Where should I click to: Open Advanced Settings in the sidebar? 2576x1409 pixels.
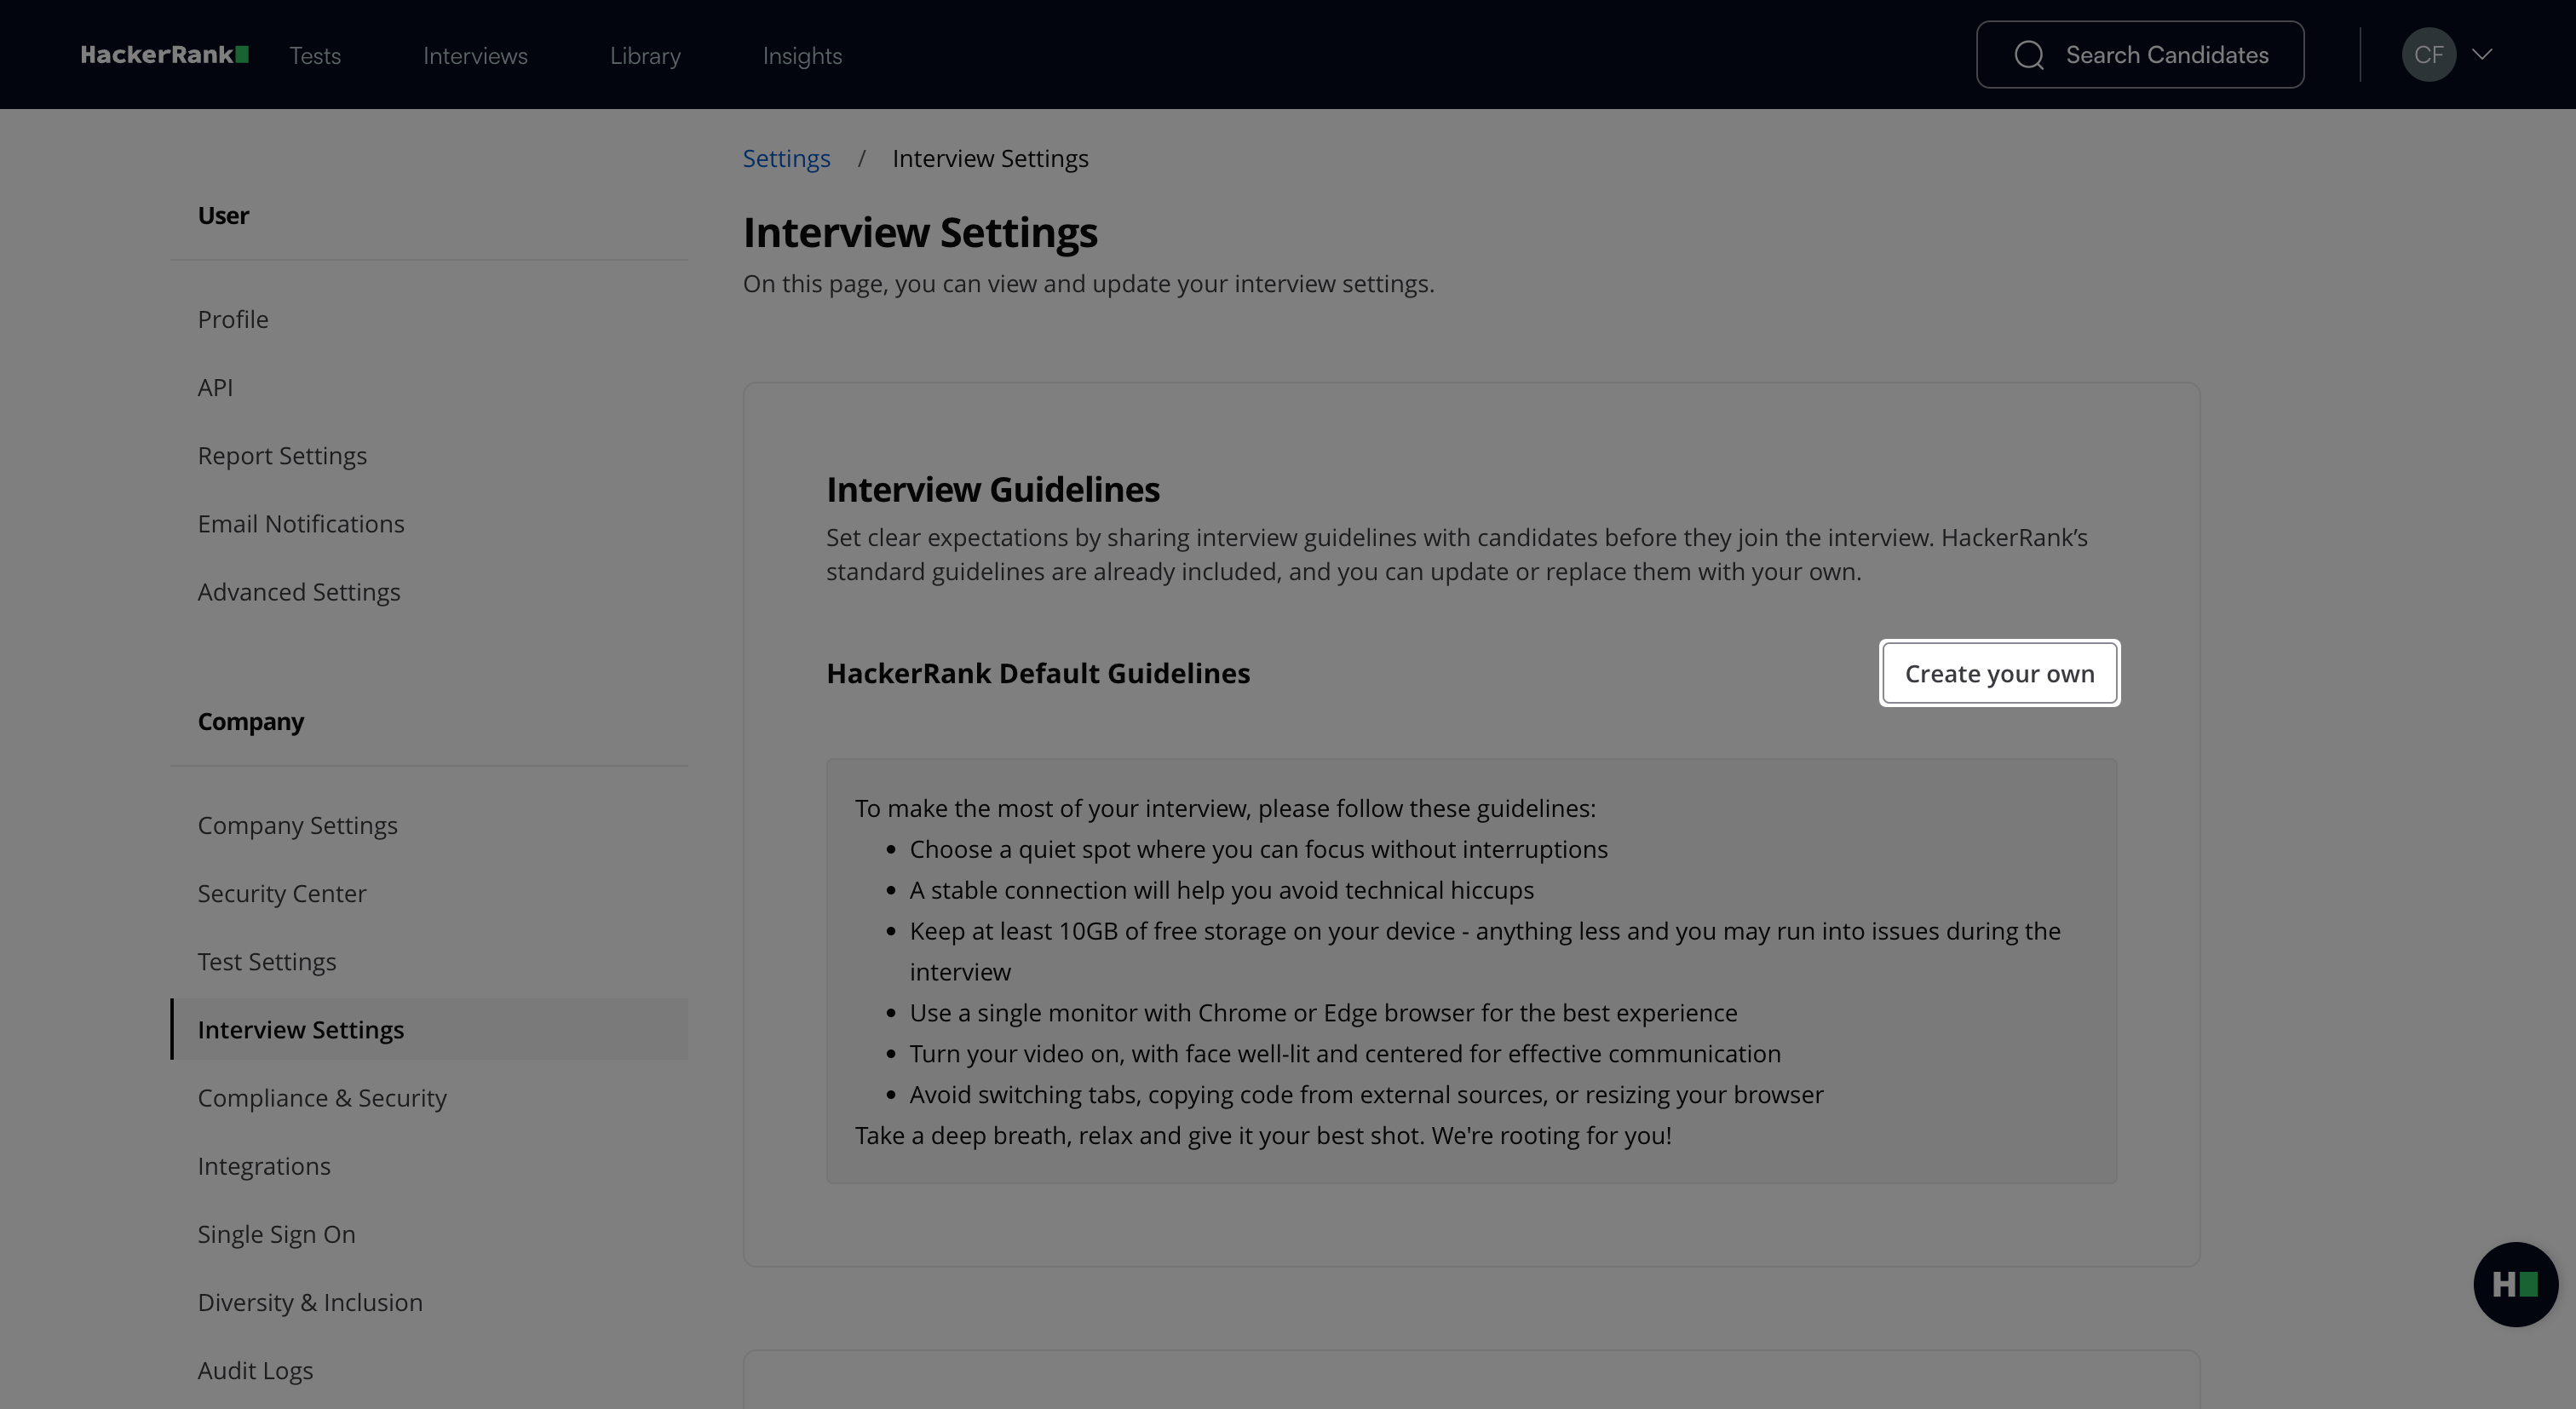coord(299,592)
